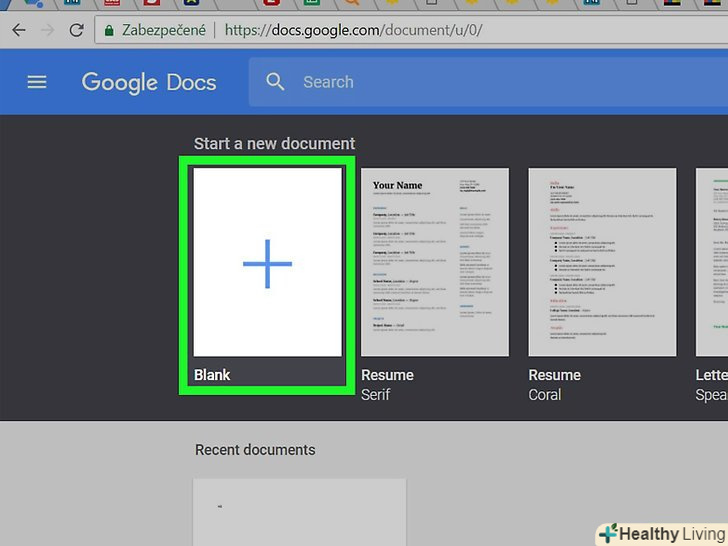The image size is (728, 546).
Task: Go back with the browser back arrow
Action: tap(19, 30)
